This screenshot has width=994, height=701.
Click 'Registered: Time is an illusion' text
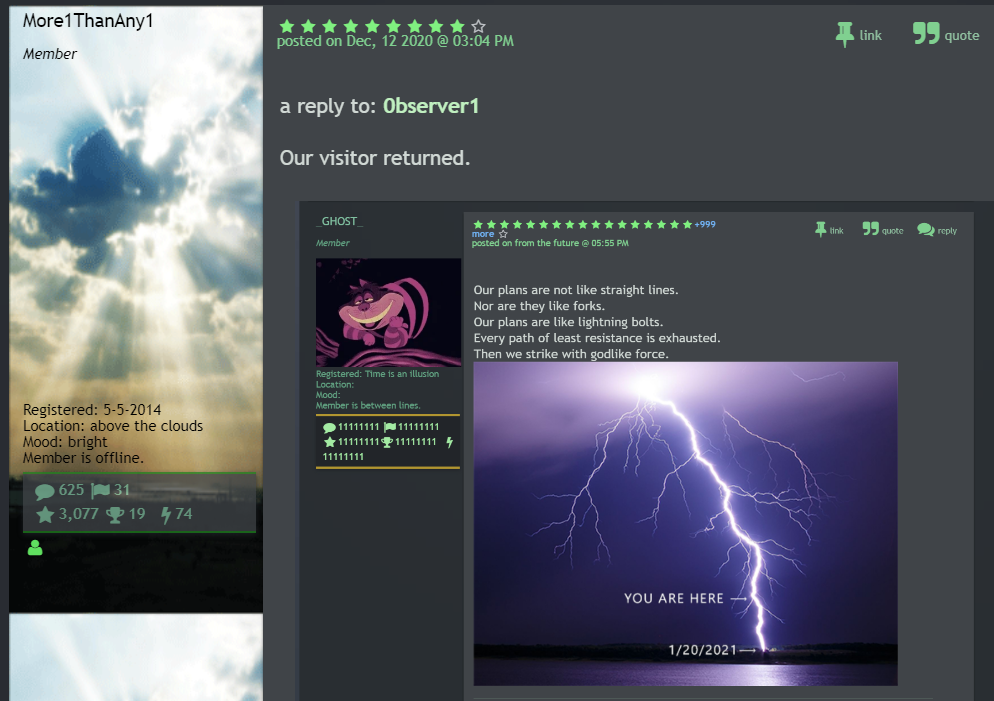click(x=377, y=374)
